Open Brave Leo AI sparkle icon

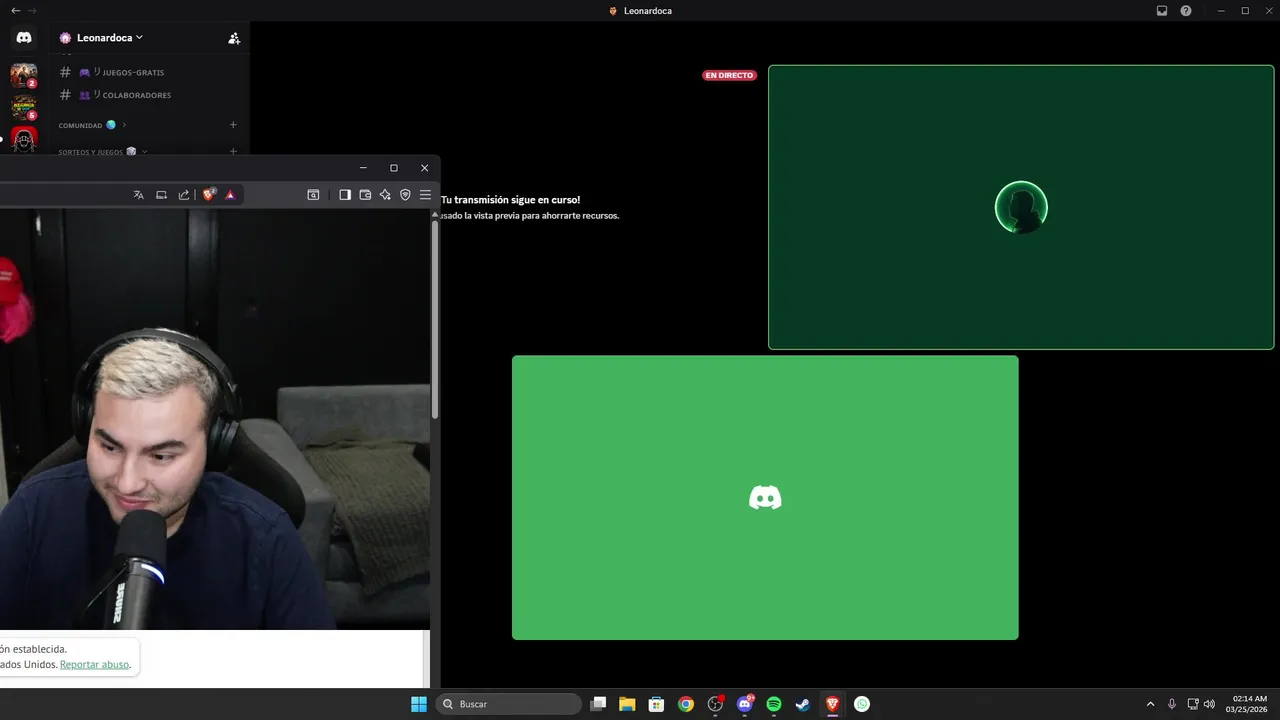[x=385, y=195]
